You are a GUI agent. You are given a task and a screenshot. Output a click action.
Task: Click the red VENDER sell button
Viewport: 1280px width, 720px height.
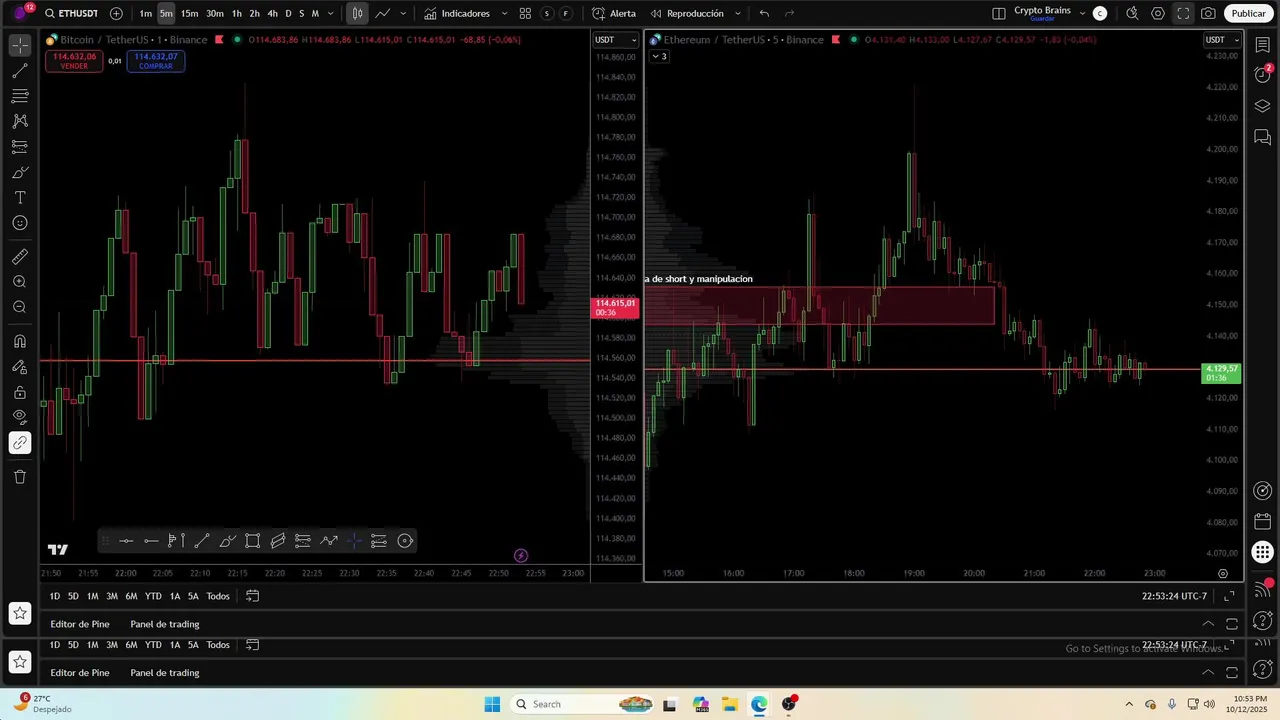click(x=74, y=61)
